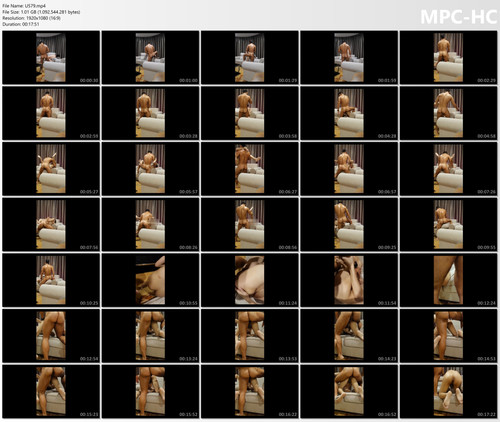Select the frame labeled 00:05:27
The height and width of the screenshot is (422, 500).
(51, 169)
